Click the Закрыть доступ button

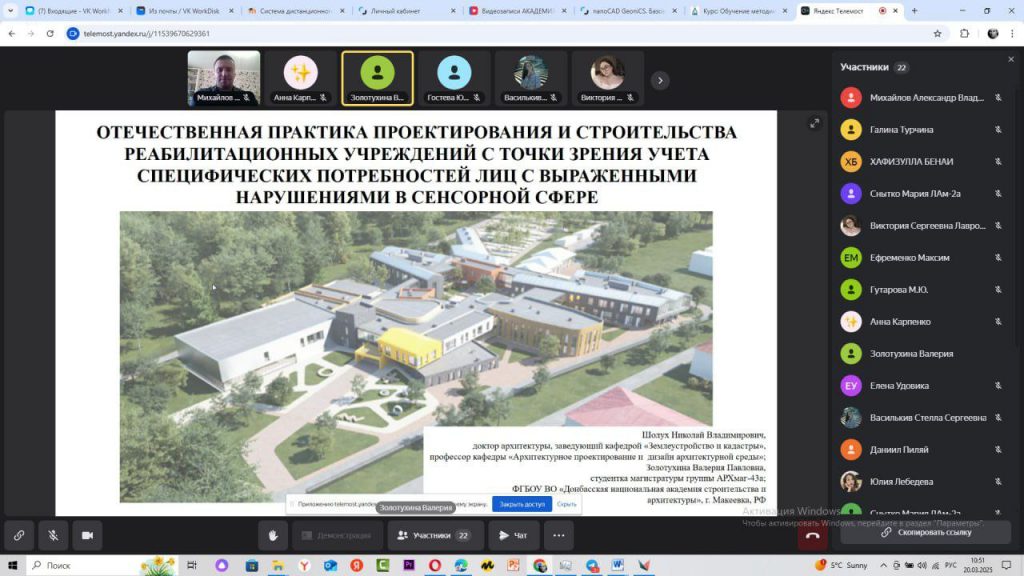(522, 504)
